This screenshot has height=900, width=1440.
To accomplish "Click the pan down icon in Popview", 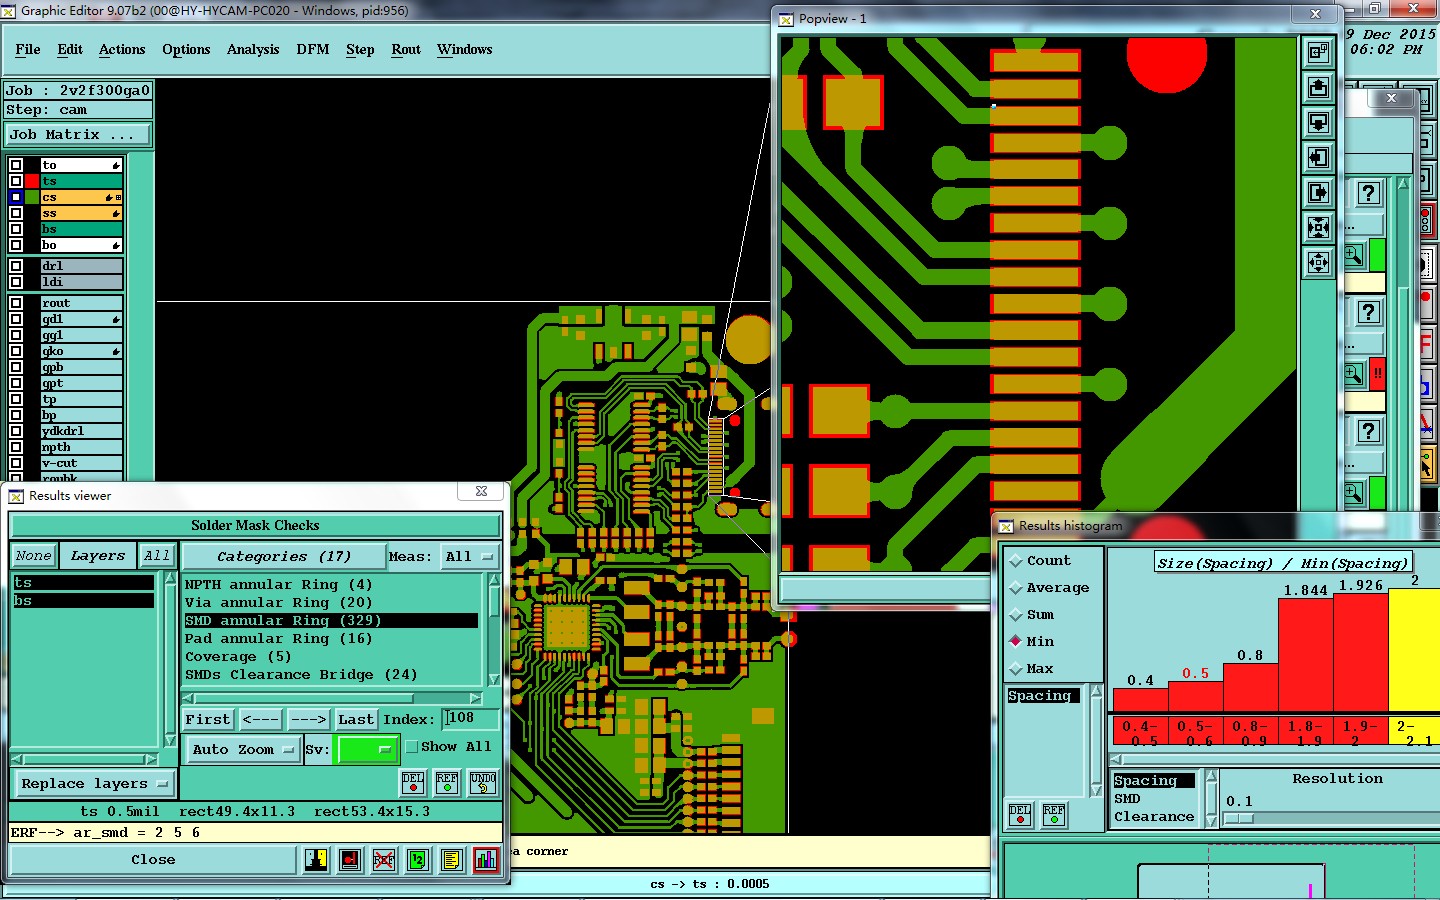I will click(x=1319, y=123).
